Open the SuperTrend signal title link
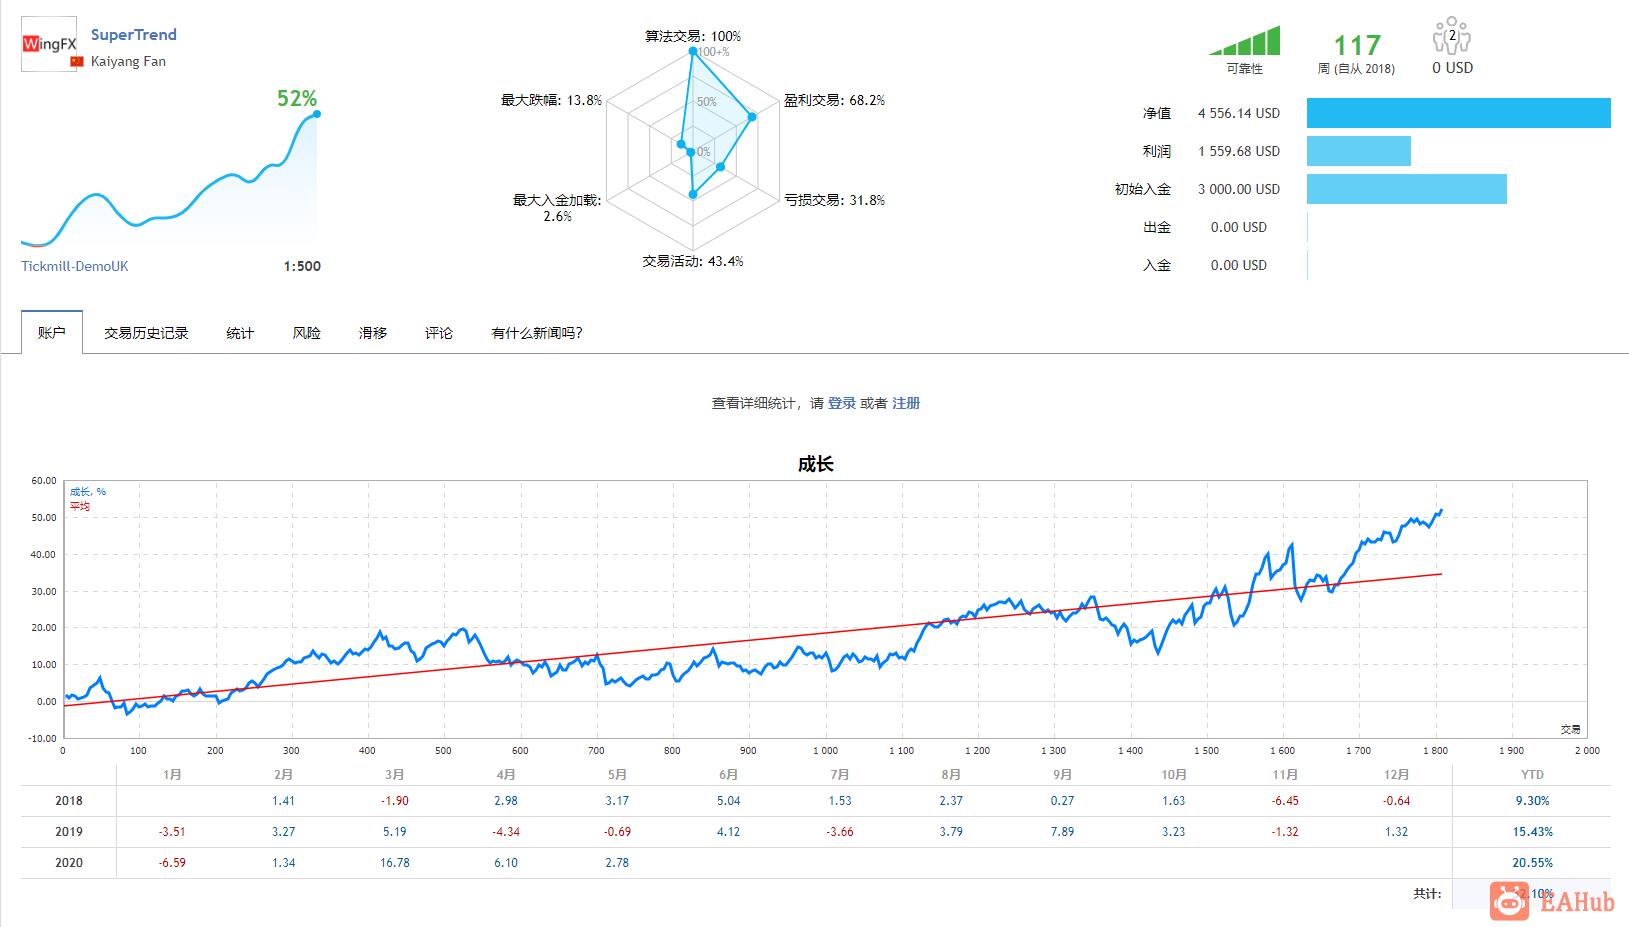Image resolution: width=1629 pixels, height=927 pixels. click(134, 34)
